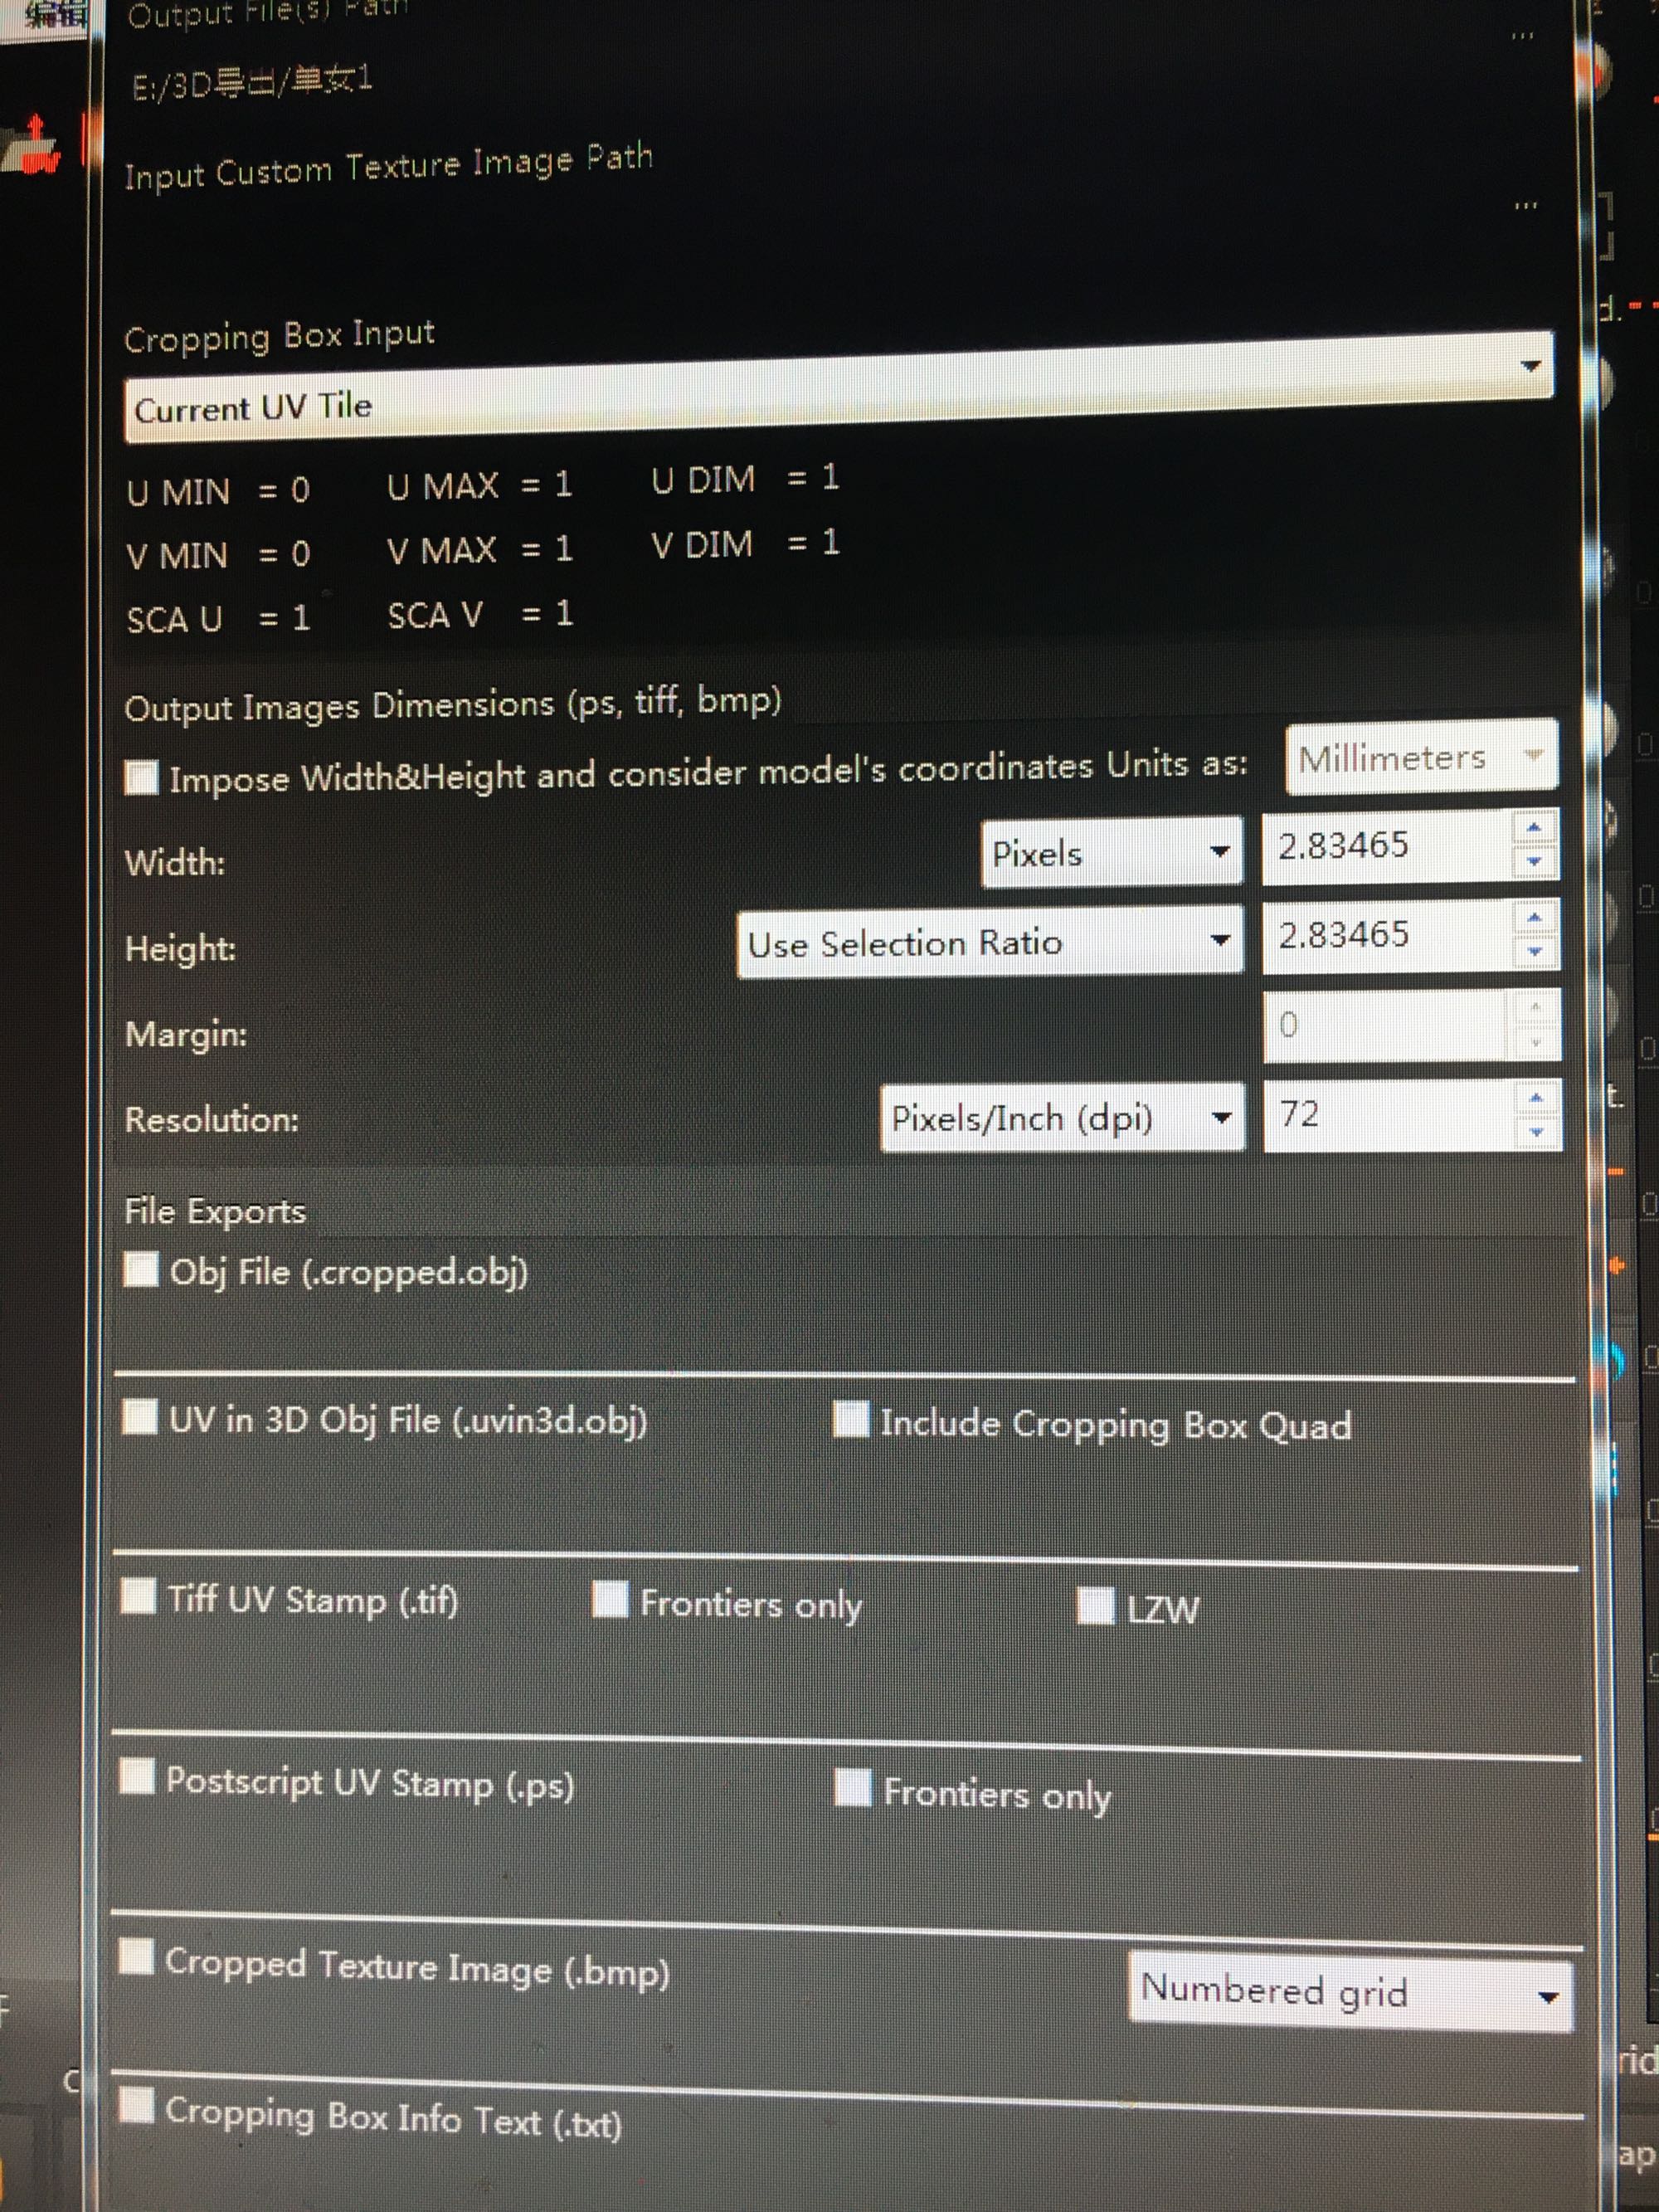Open Pixels/Inch (dpi) resolution dropdown
The image size is (1659, 2212).
coord(1061,1117)
